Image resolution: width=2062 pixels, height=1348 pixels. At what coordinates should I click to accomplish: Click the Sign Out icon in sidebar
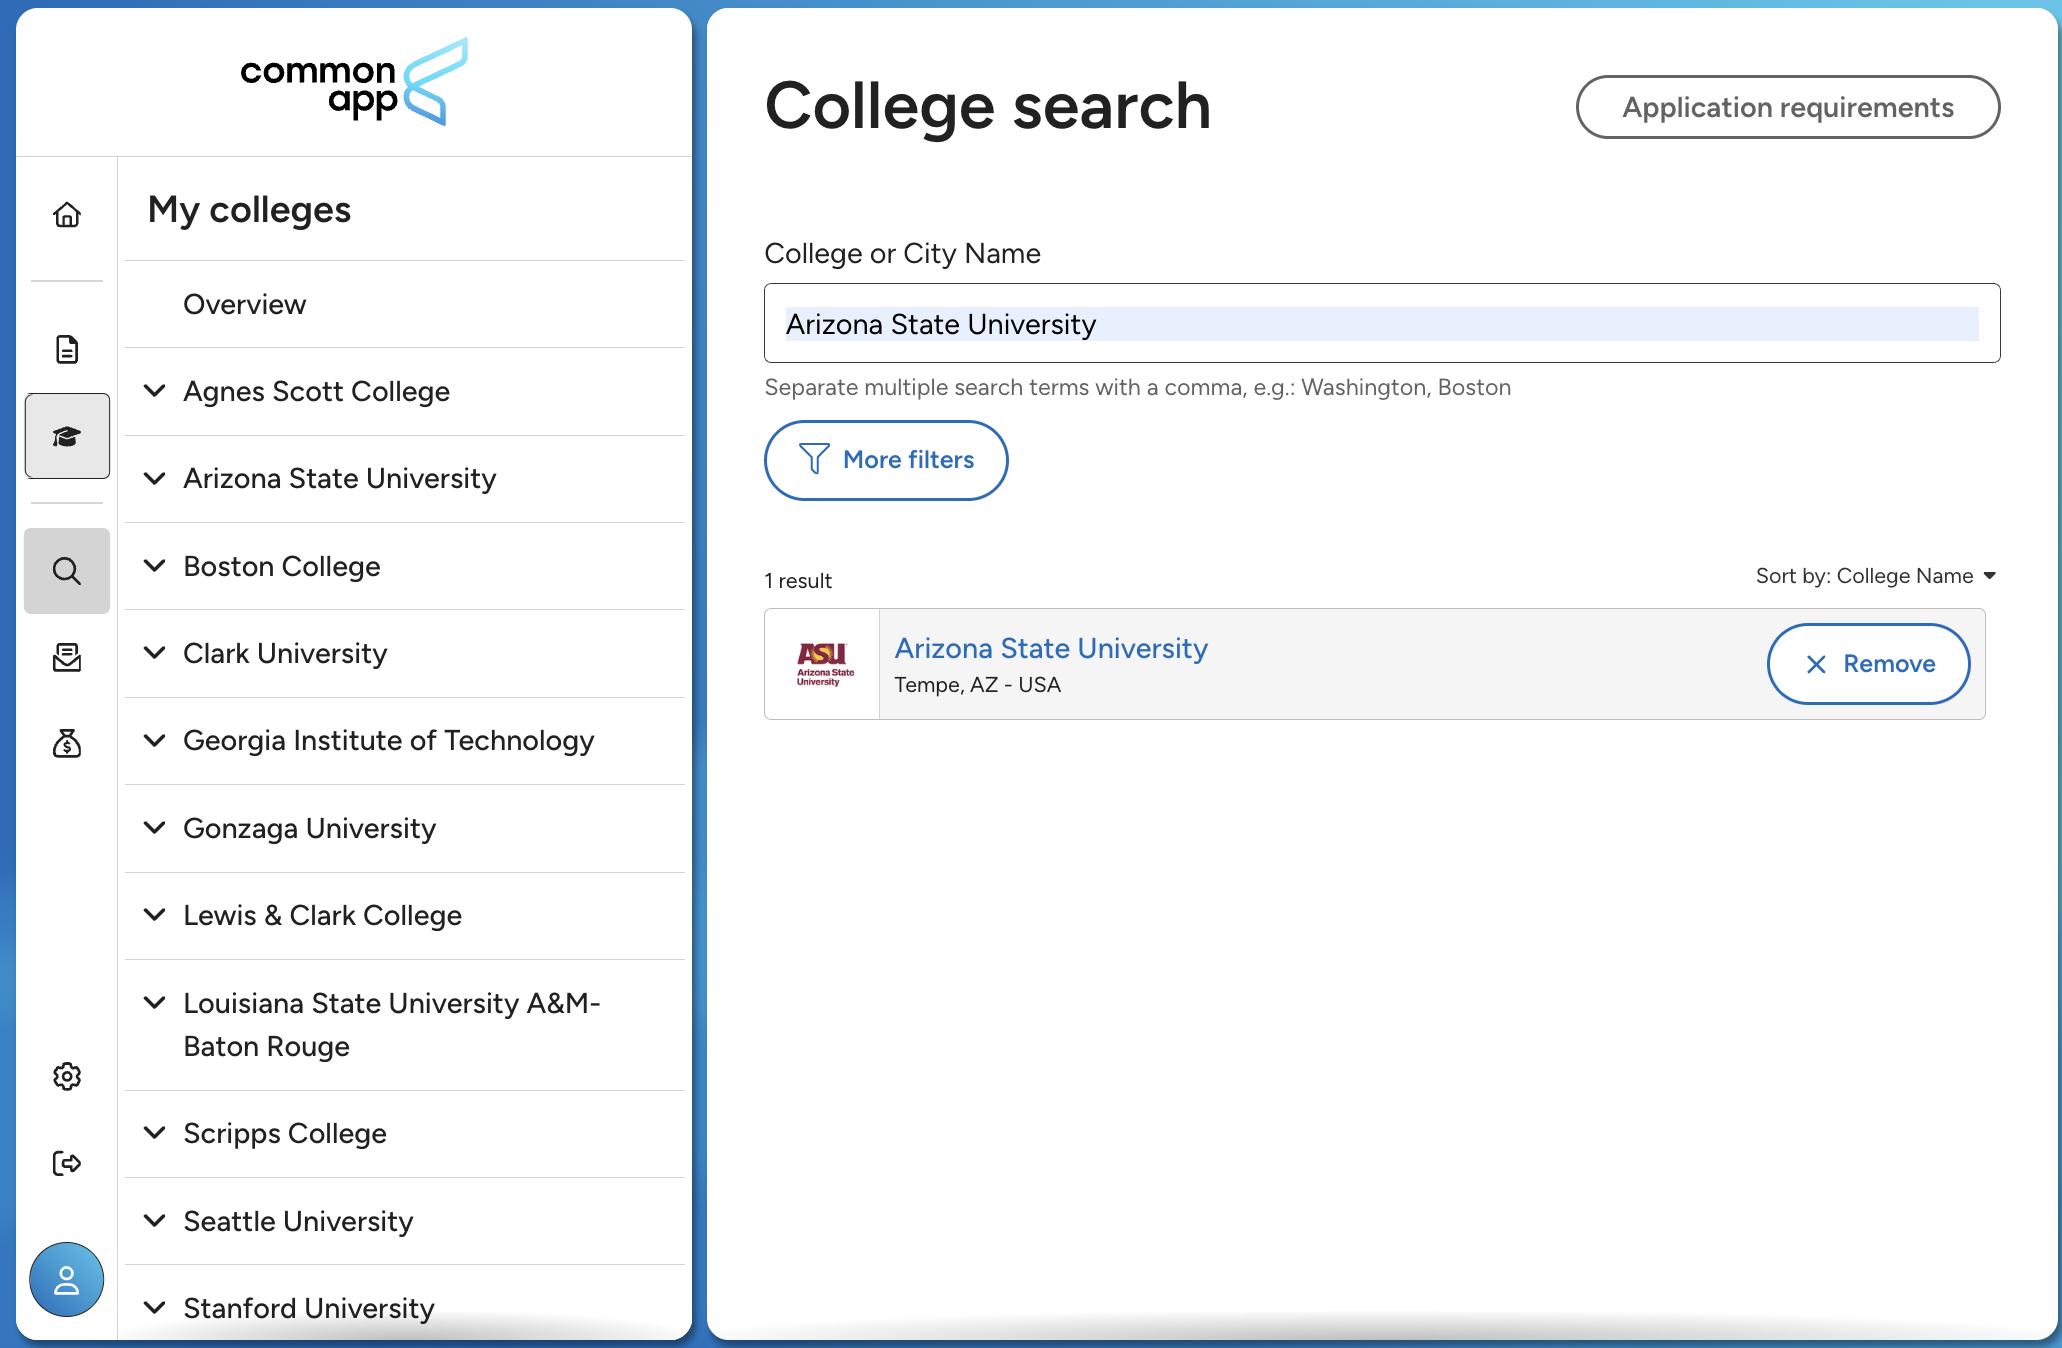tap(66, 1163)
